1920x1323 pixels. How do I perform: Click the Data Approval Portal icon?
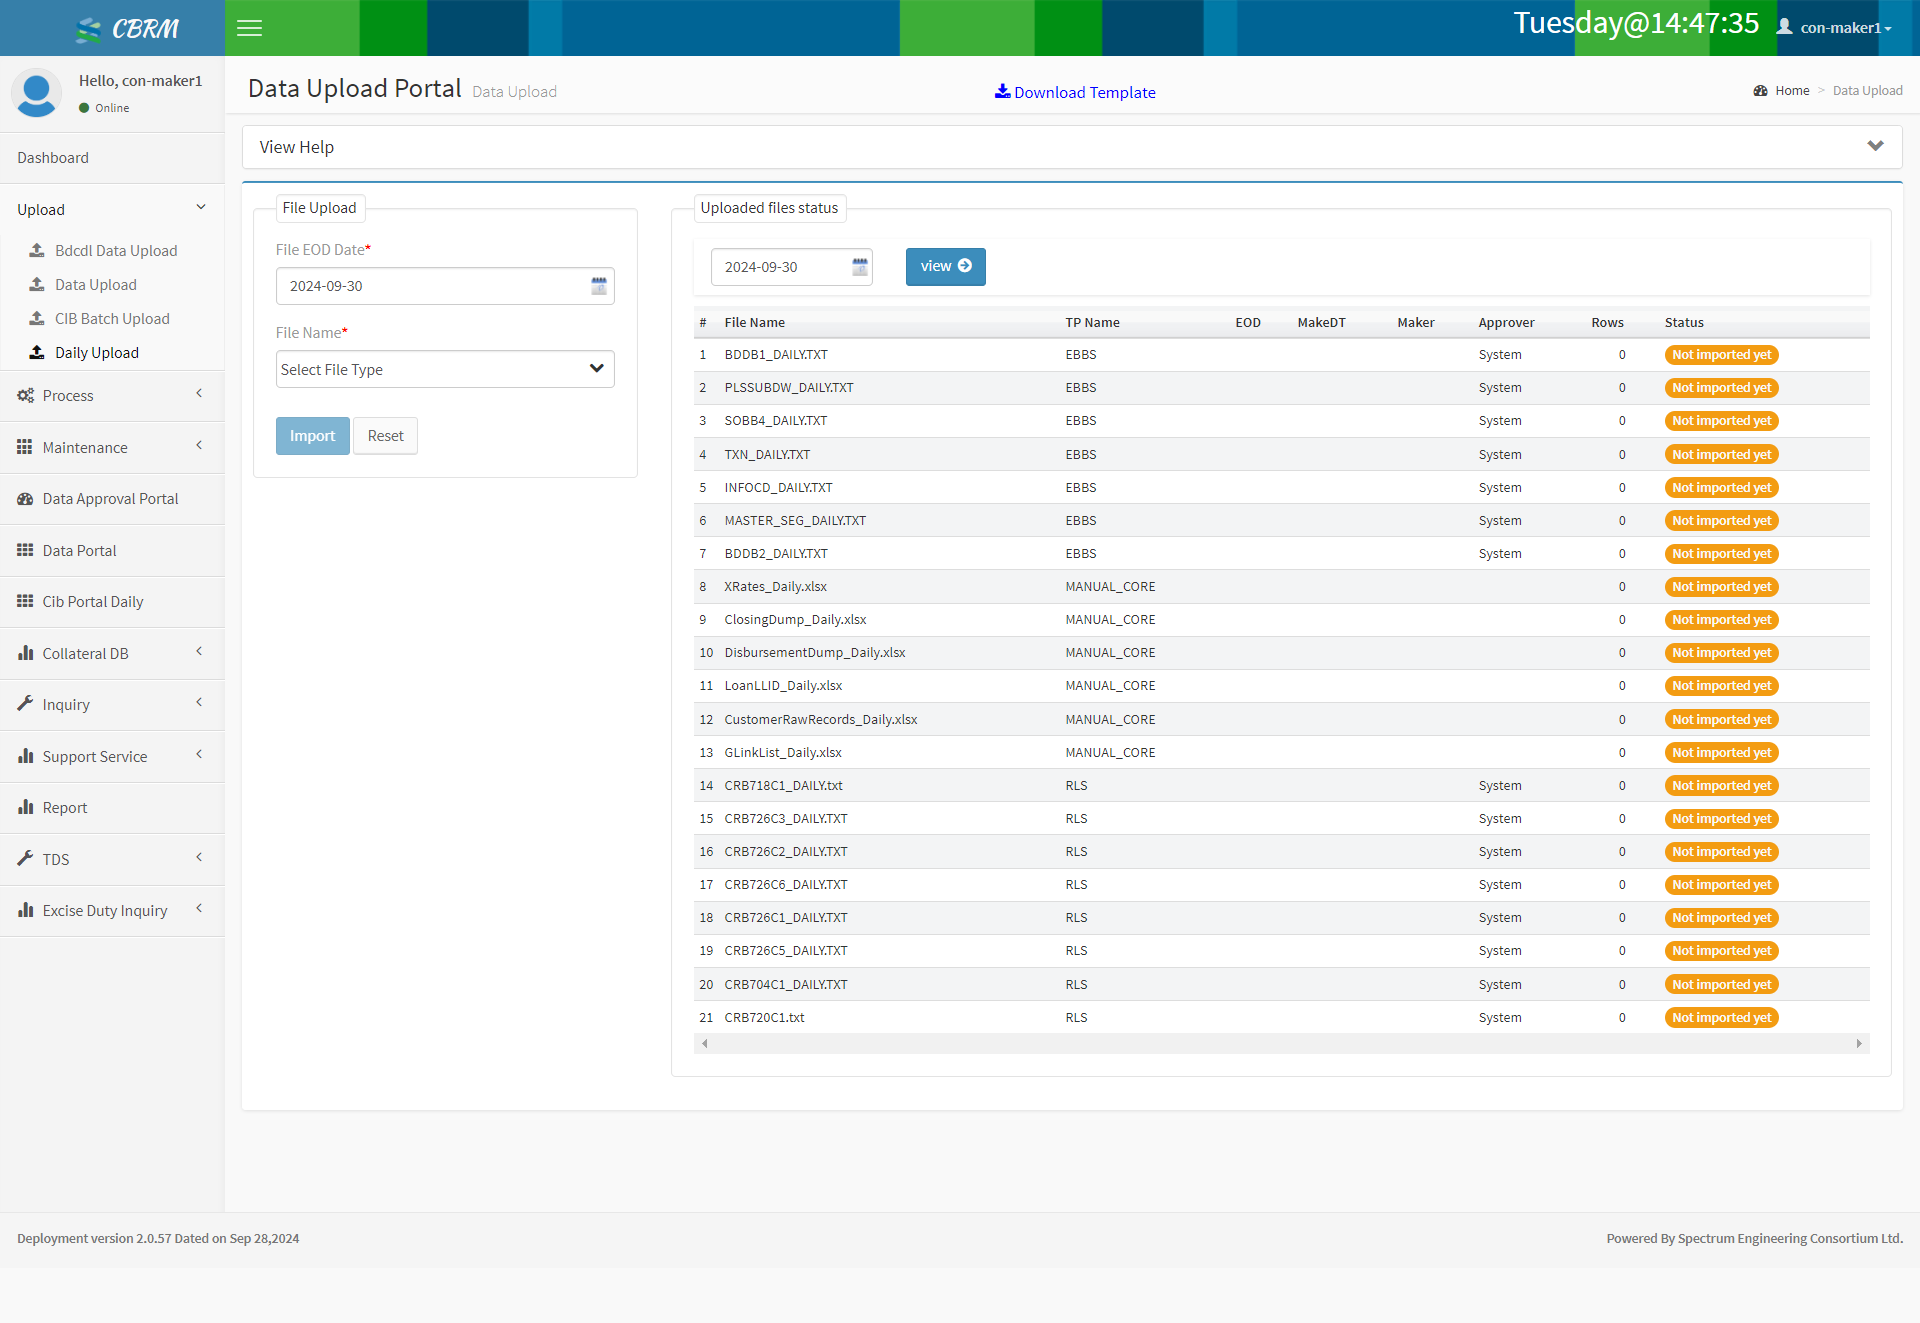pos(25,498)
